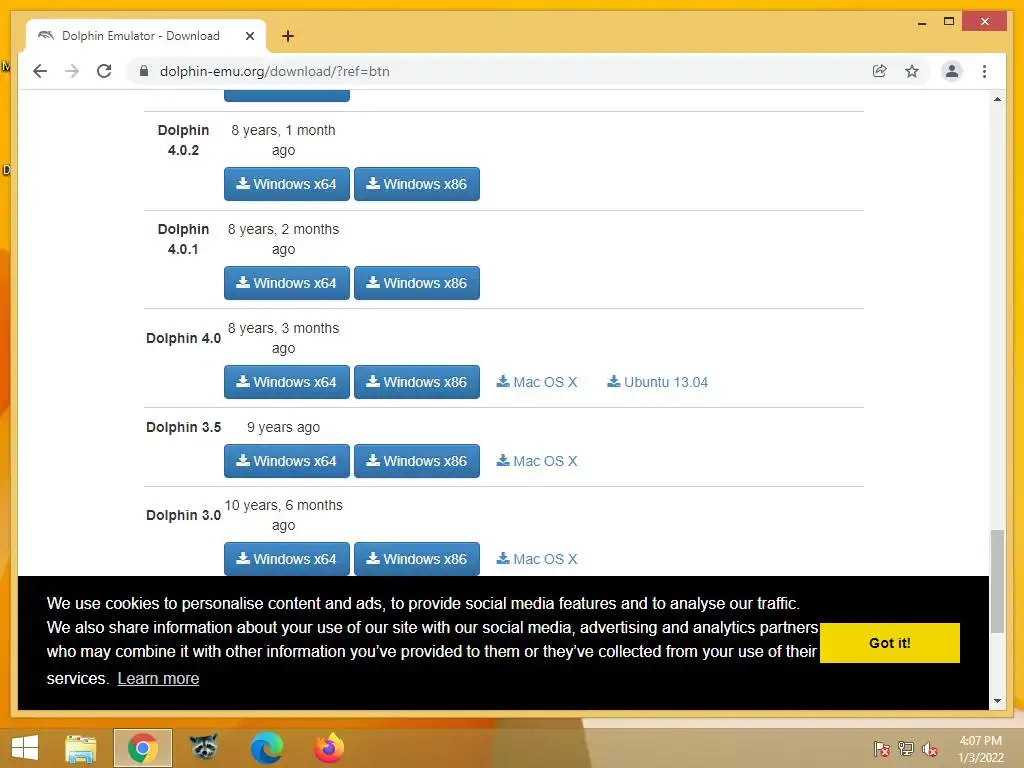This screenshot has height=768, width=1024.
Task: Click the page scrollbar thumb
Action: pos(997,581)
